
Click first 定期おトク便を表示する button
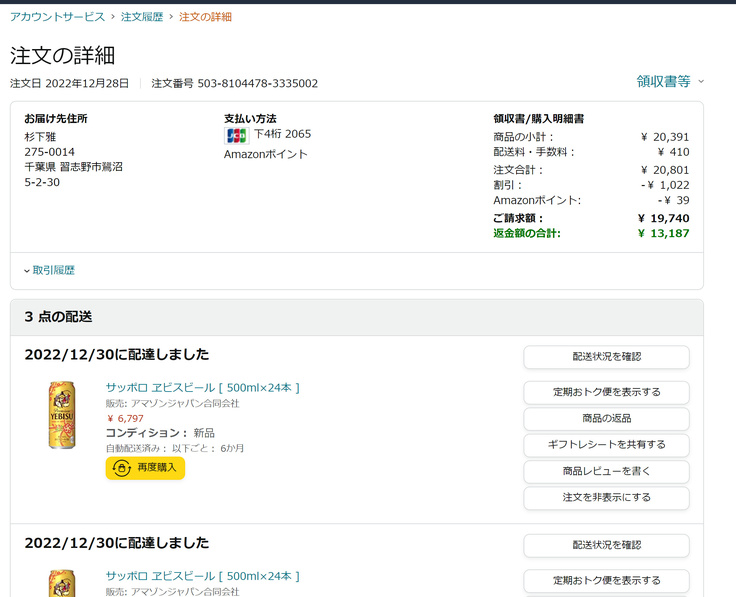[606, 392]
